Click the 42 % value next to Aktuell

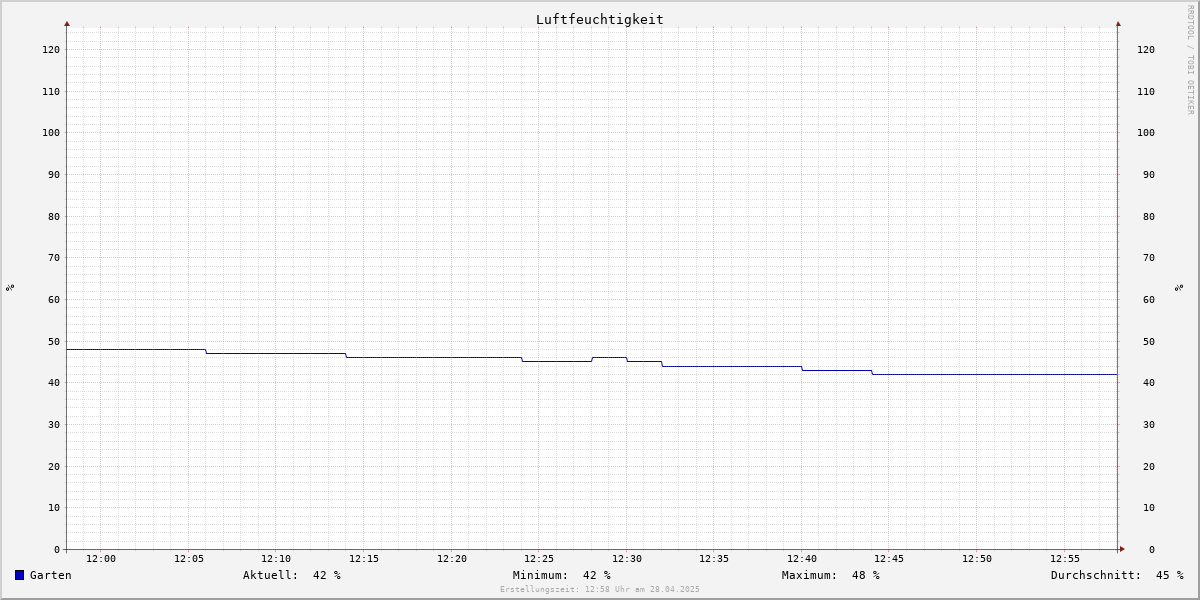327,575
